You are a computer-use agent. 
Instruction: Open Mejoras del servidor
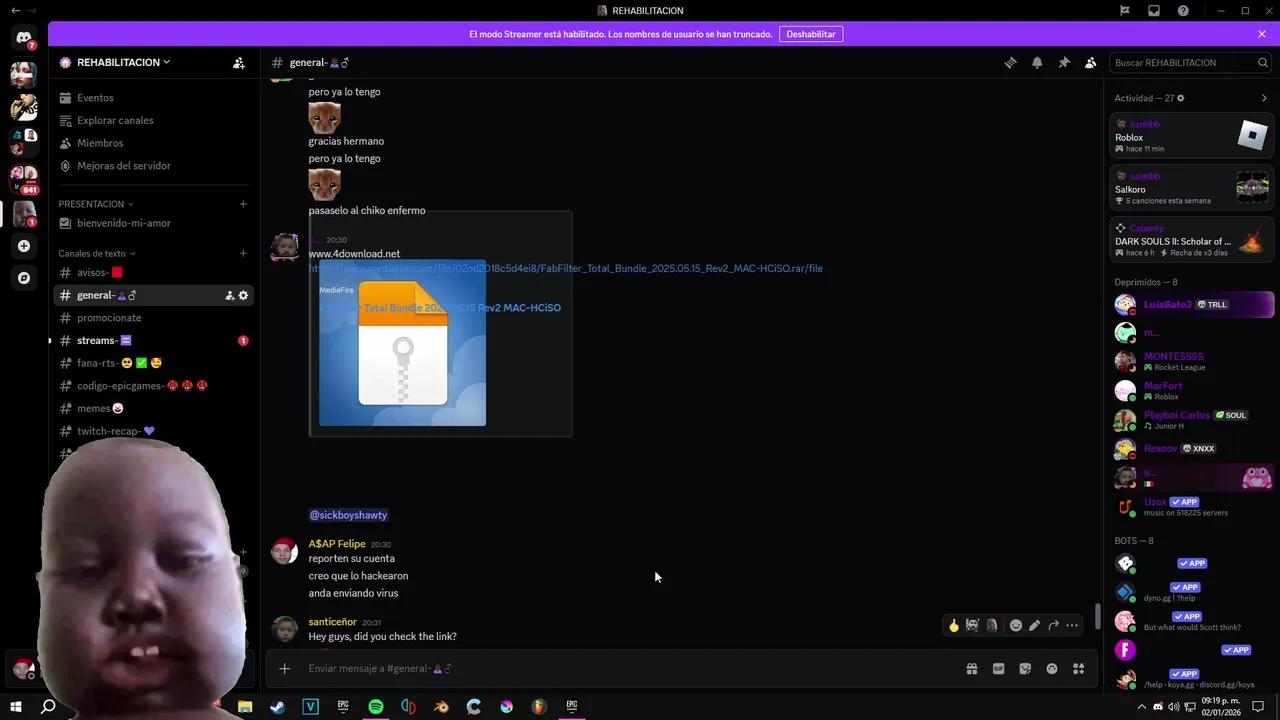coord(153,166)
